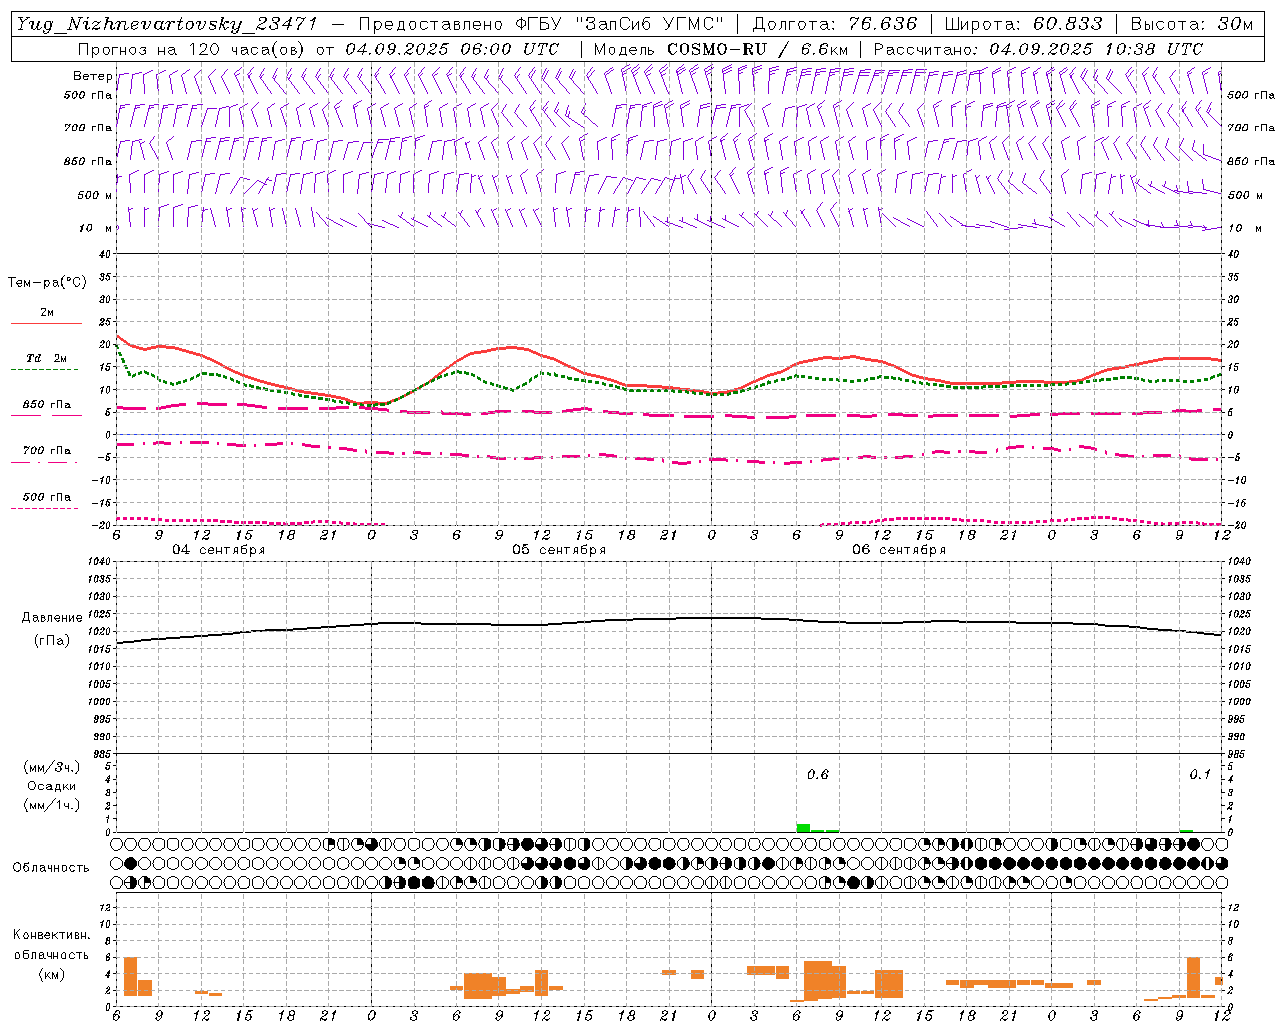Screen dimensions: 1280x1024
Task: Click the Осадки precipitation label
Action: 51,786
